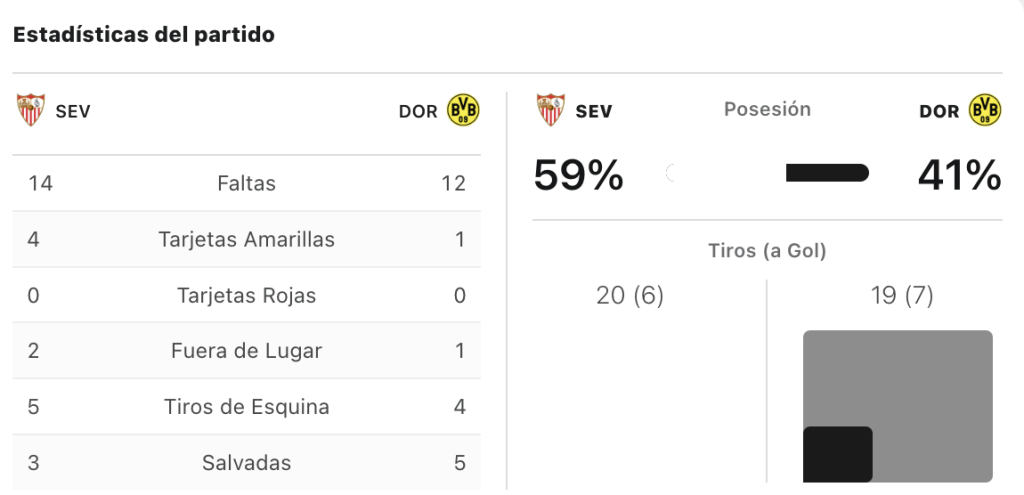This screenshot has height=495, width=1024.
Task: Click the DOR team name in stats table
Action: tap(418, 112)
